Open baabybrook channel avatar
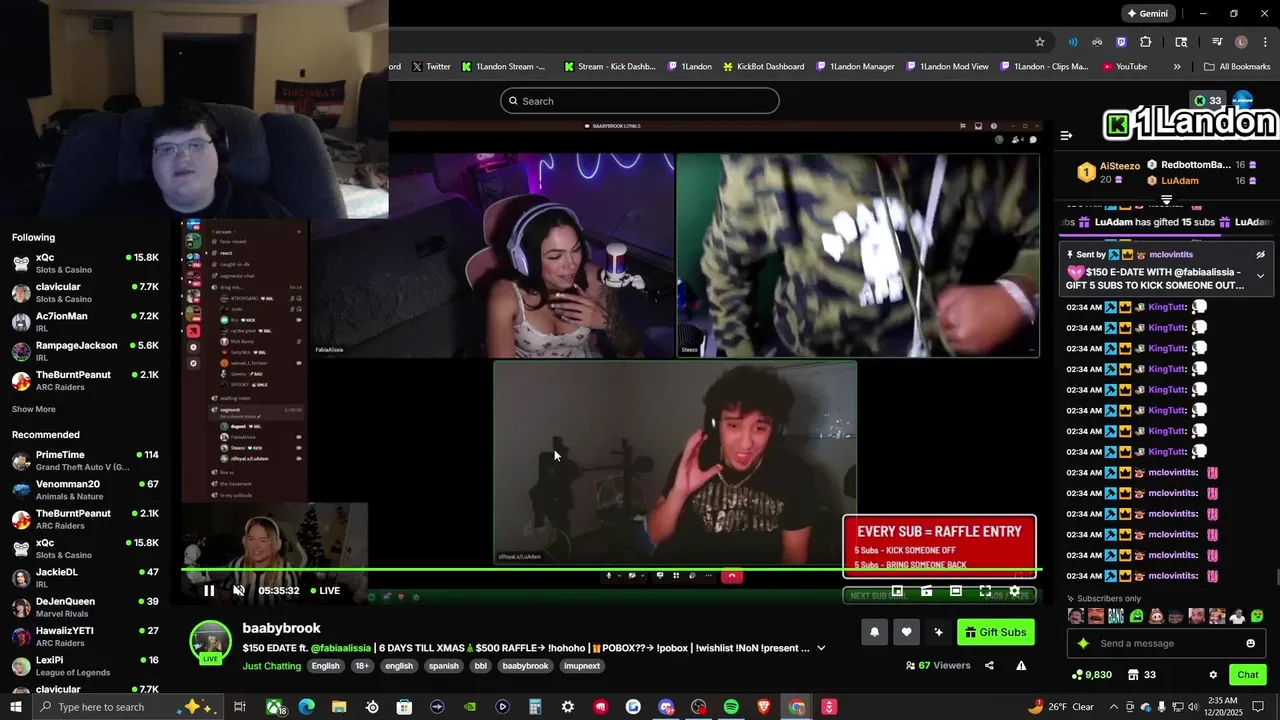 pyautogui.click(x=211, y=642)
